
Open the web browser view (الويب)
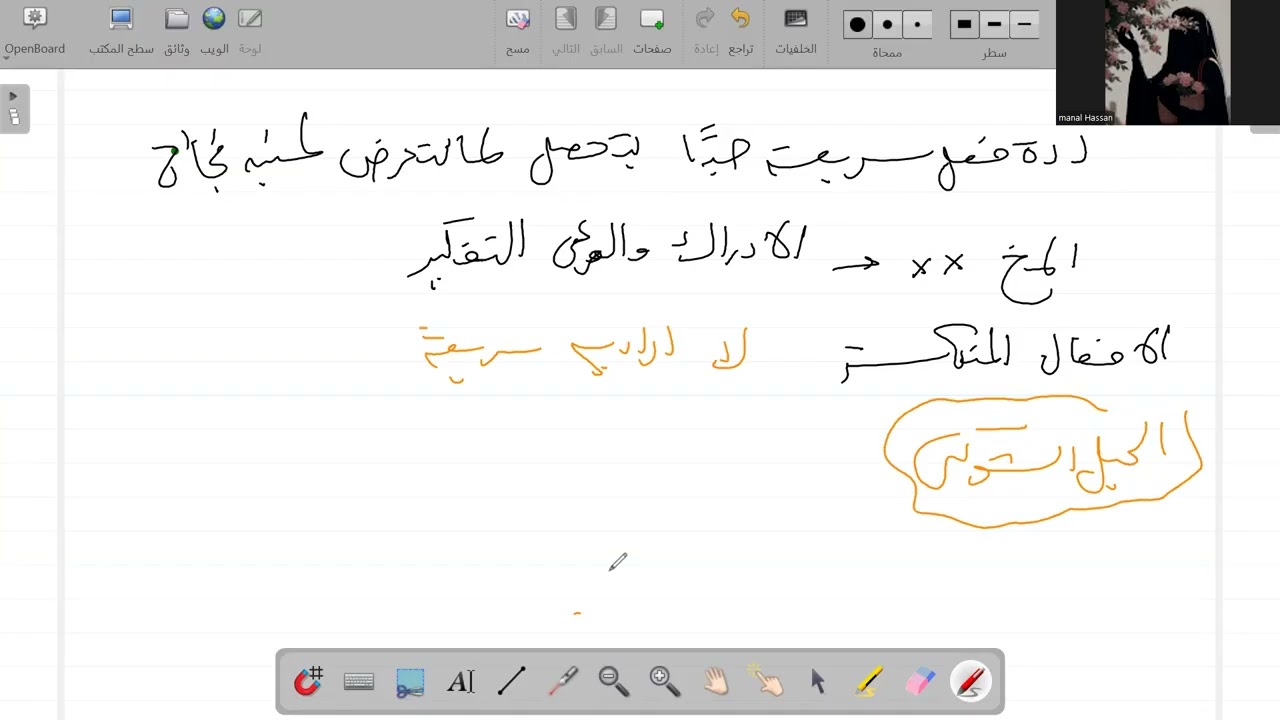pos(214,31)
